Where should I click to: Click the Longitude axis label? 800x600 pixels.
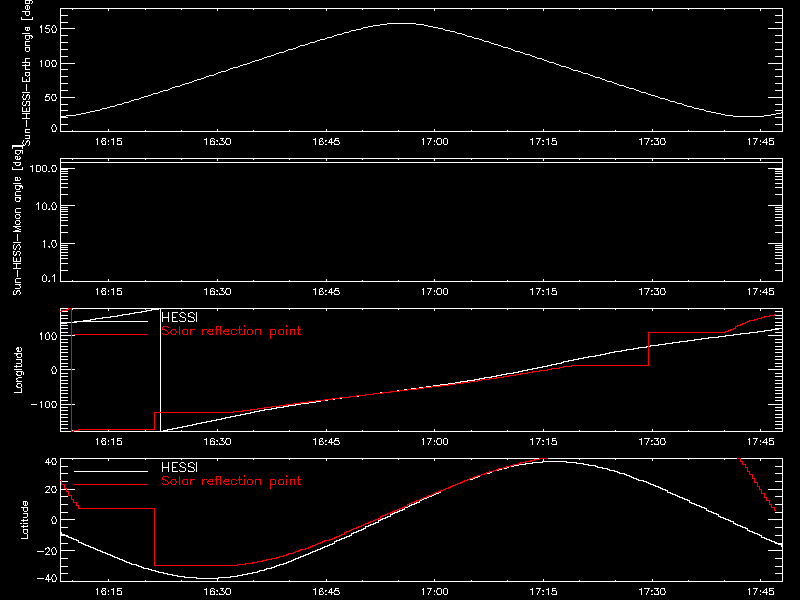pos(18,370)
